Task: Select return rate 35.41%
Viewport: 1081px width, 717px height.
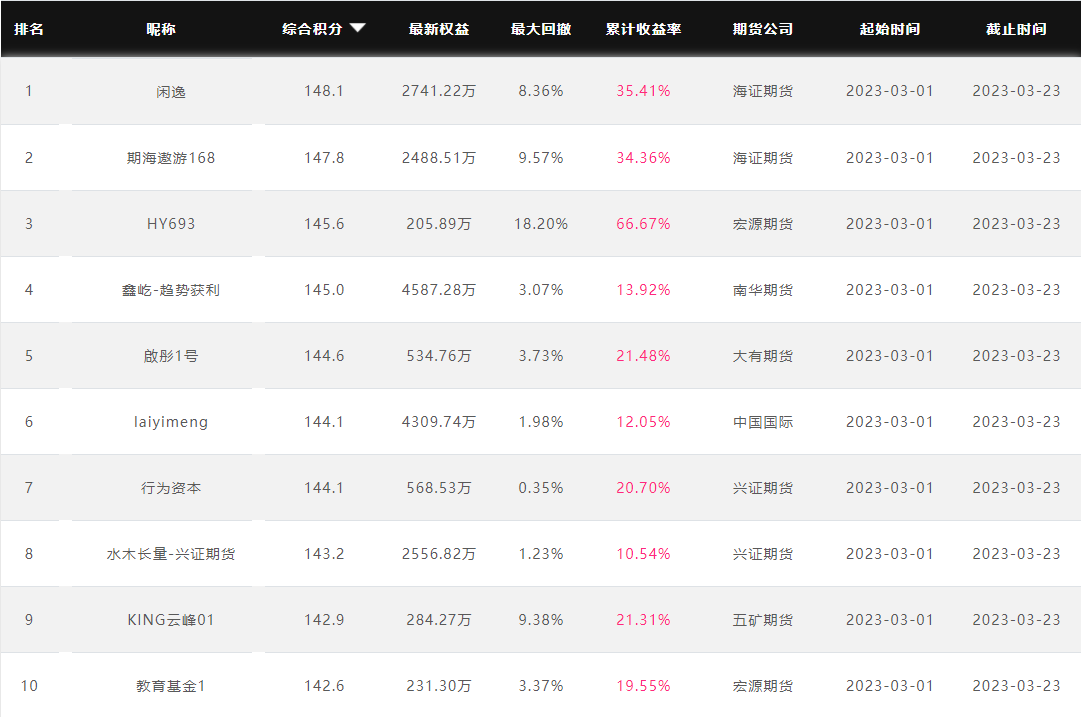Action: [x=643, y=91]
